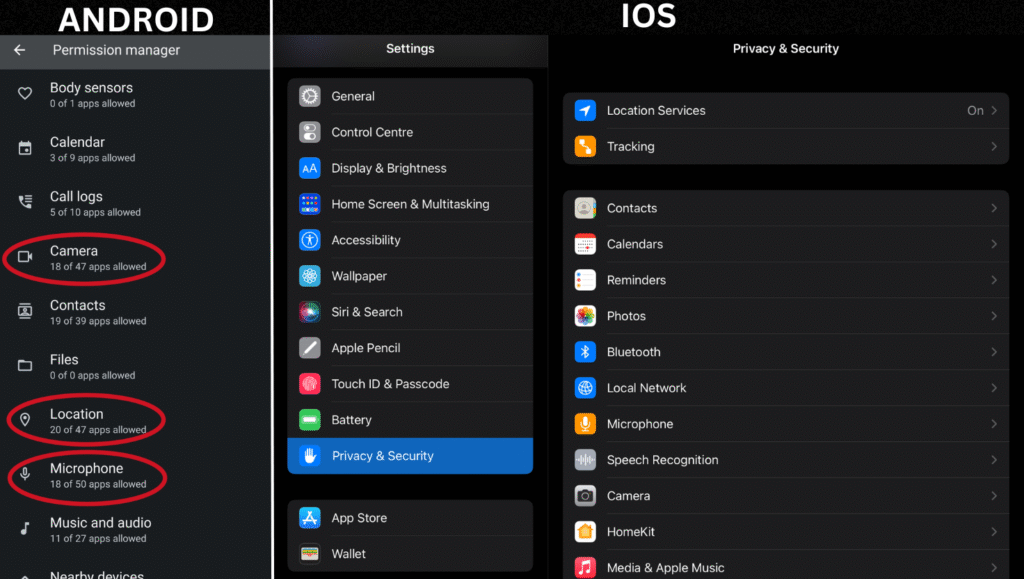Click the Battery icon in Settings
Screen dimensions: 1024x579
tap(310, 420)
